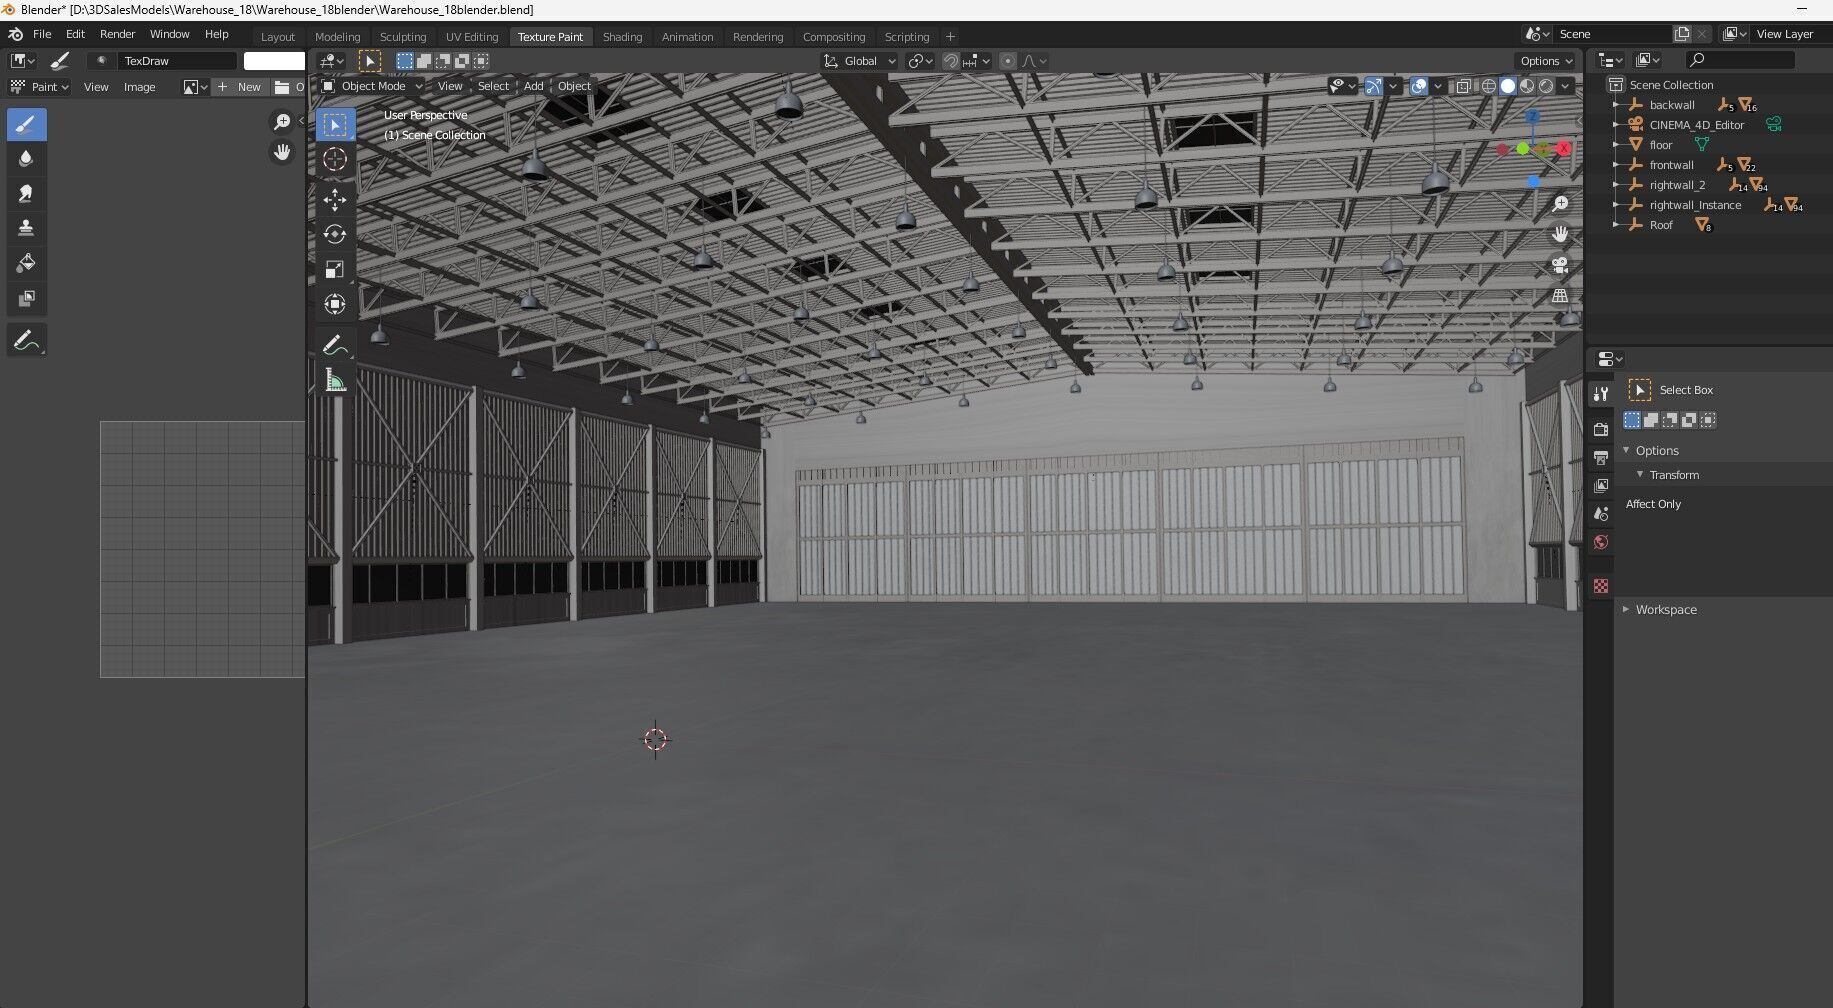Open the Output properties tab
Screen dimensions: 1833x1008
(1601, 457)
